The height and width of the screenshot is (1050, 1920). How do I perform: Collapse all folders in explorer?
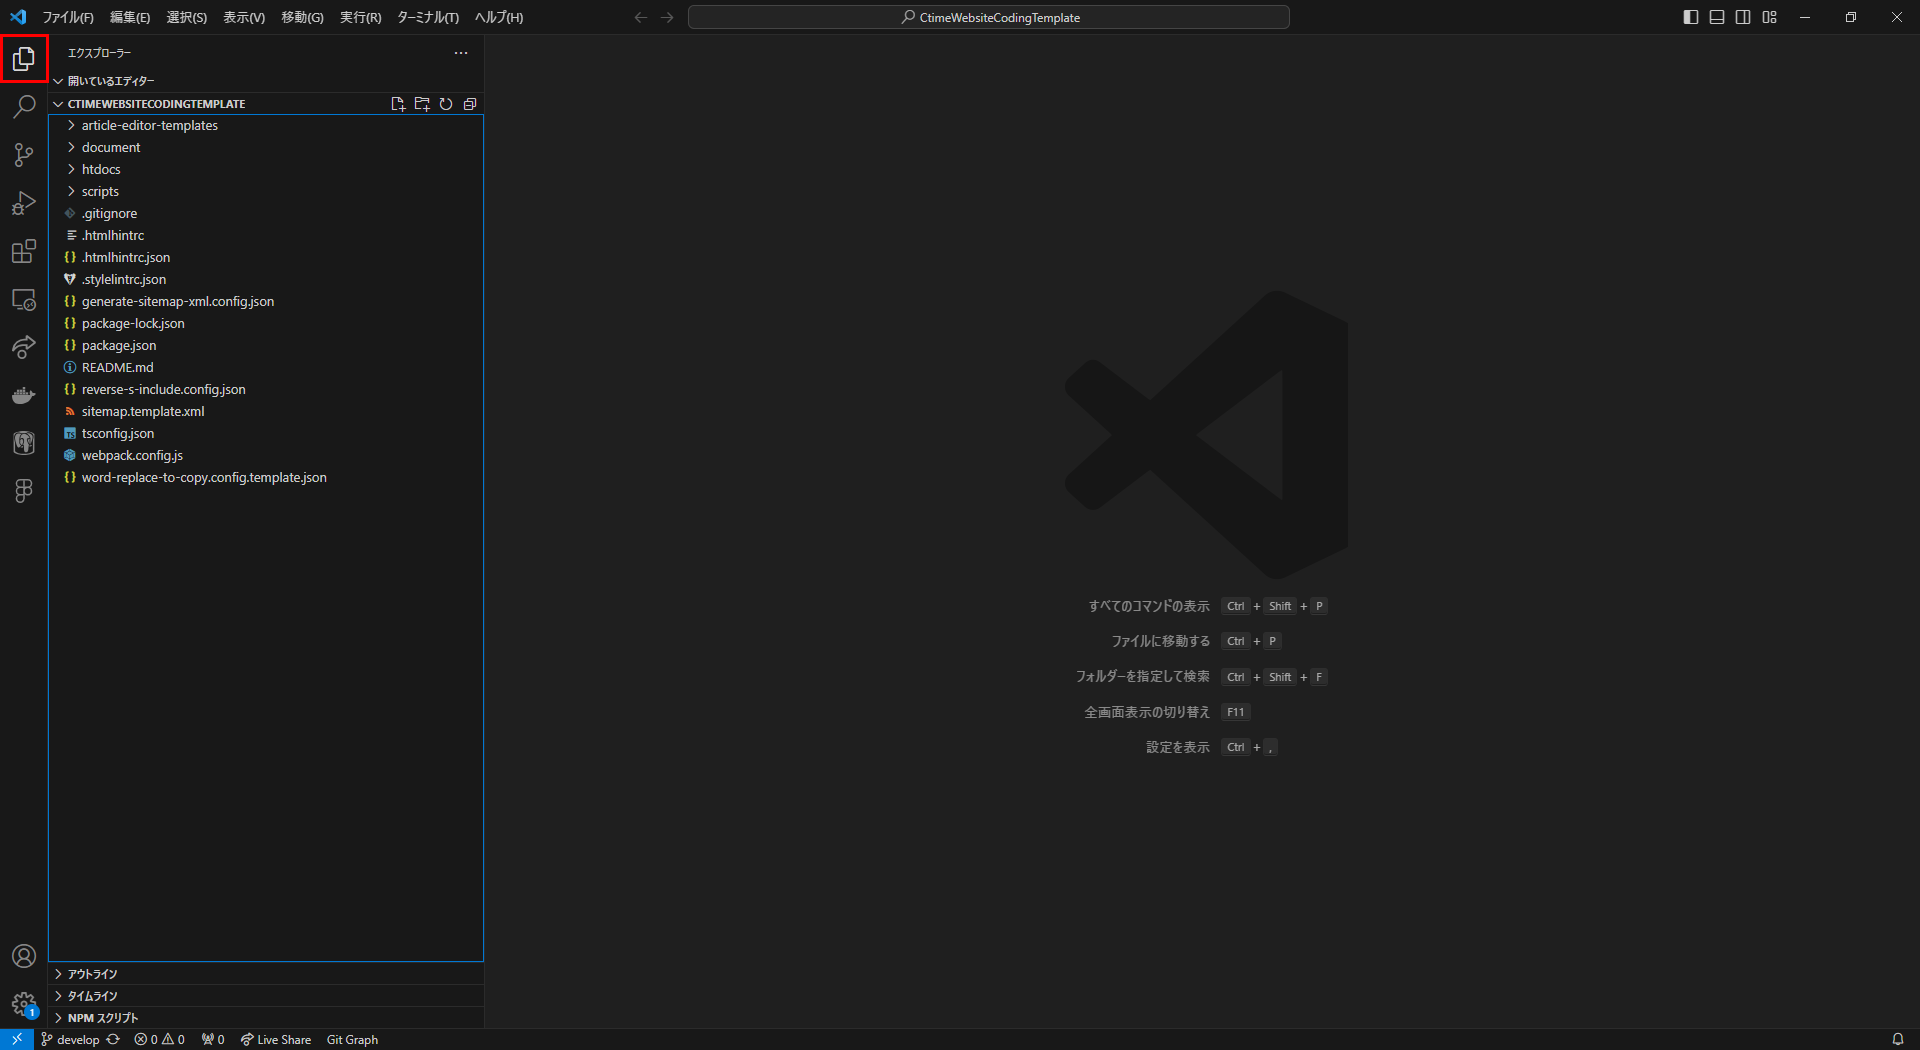click(470, 104)
